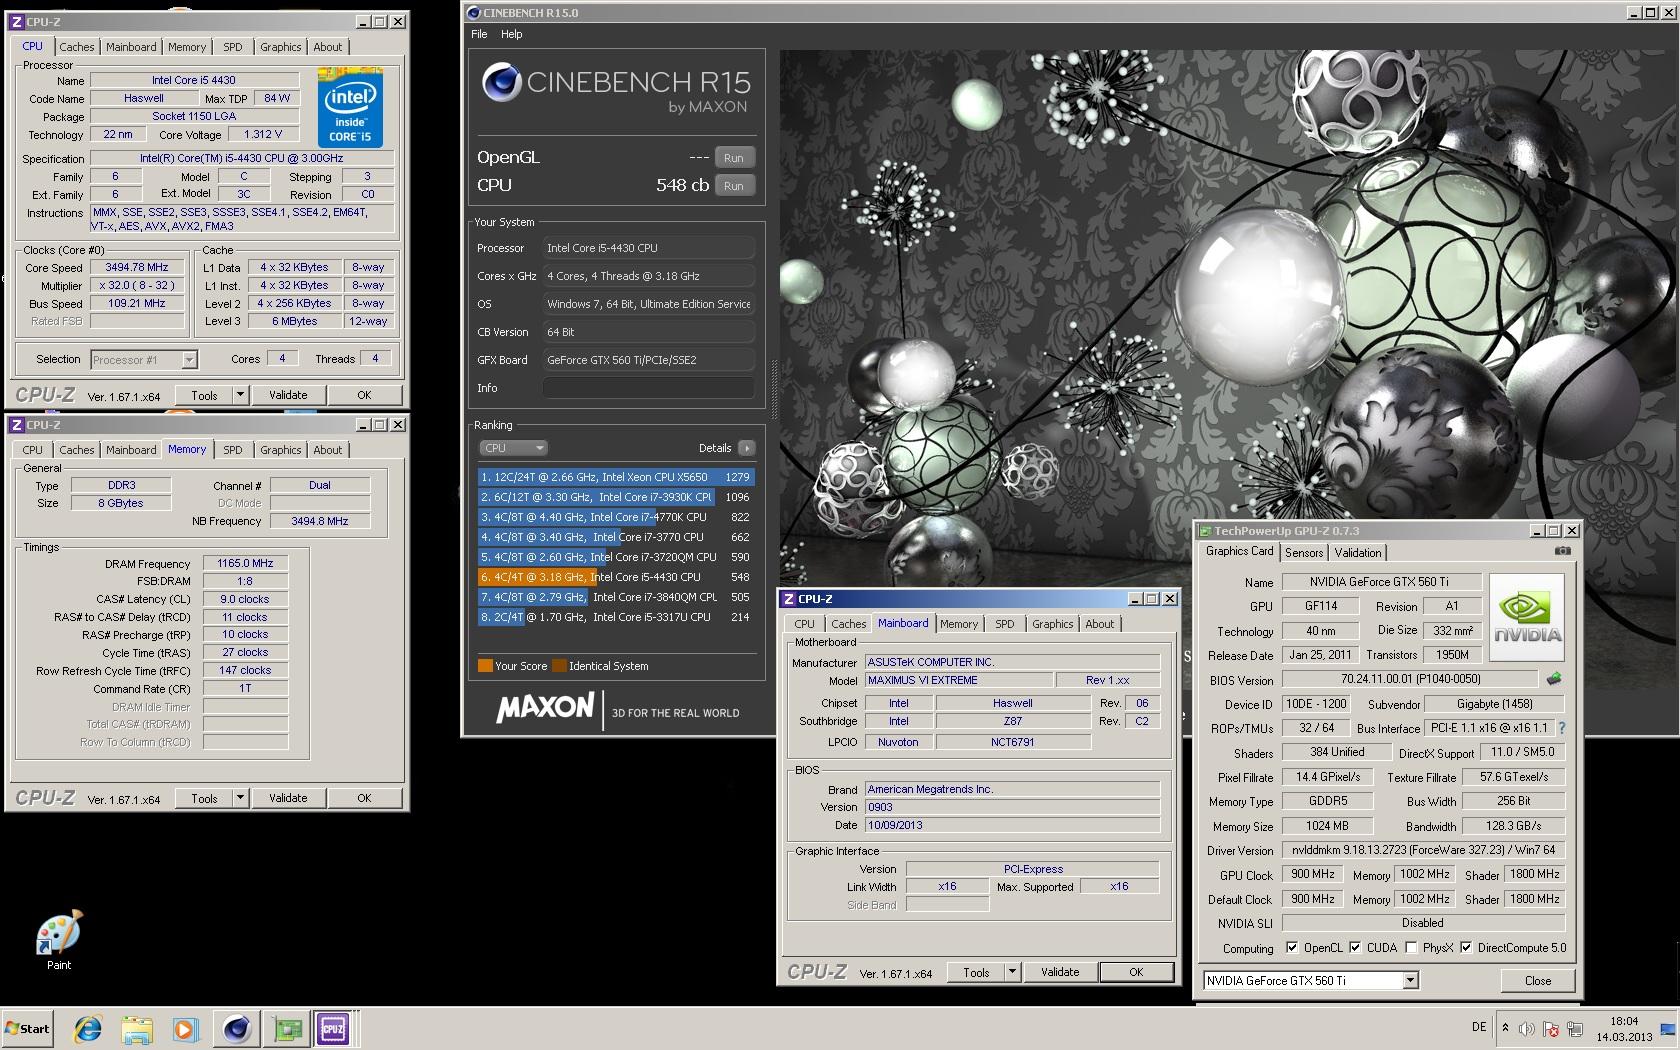The height and width of the screenshot is (1050, 1680).
Task: Select the Intel Xeon X5650 ranking row
Action: point(615,477)
